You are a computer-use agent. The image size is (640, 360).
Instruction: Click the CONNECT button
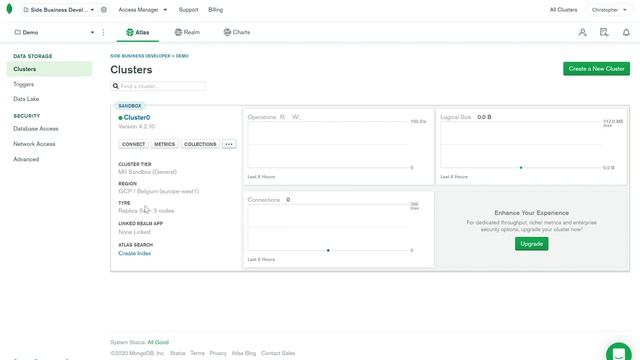coord(133,144)
